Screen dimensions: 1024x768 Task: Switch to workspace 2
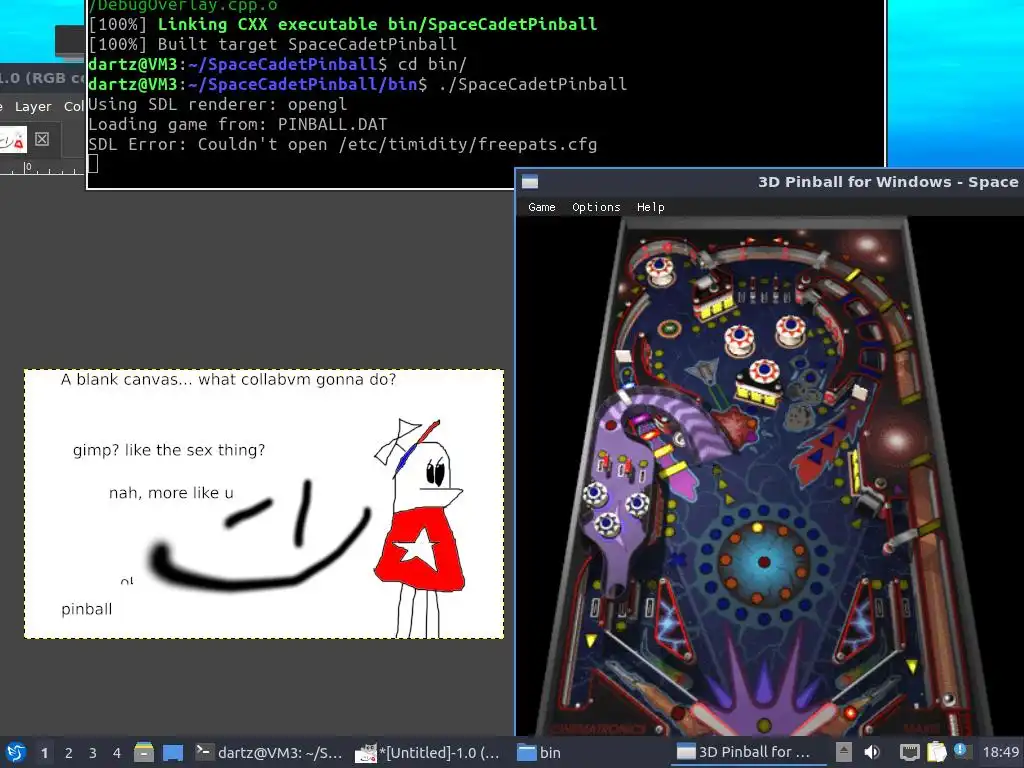(69, 753)
